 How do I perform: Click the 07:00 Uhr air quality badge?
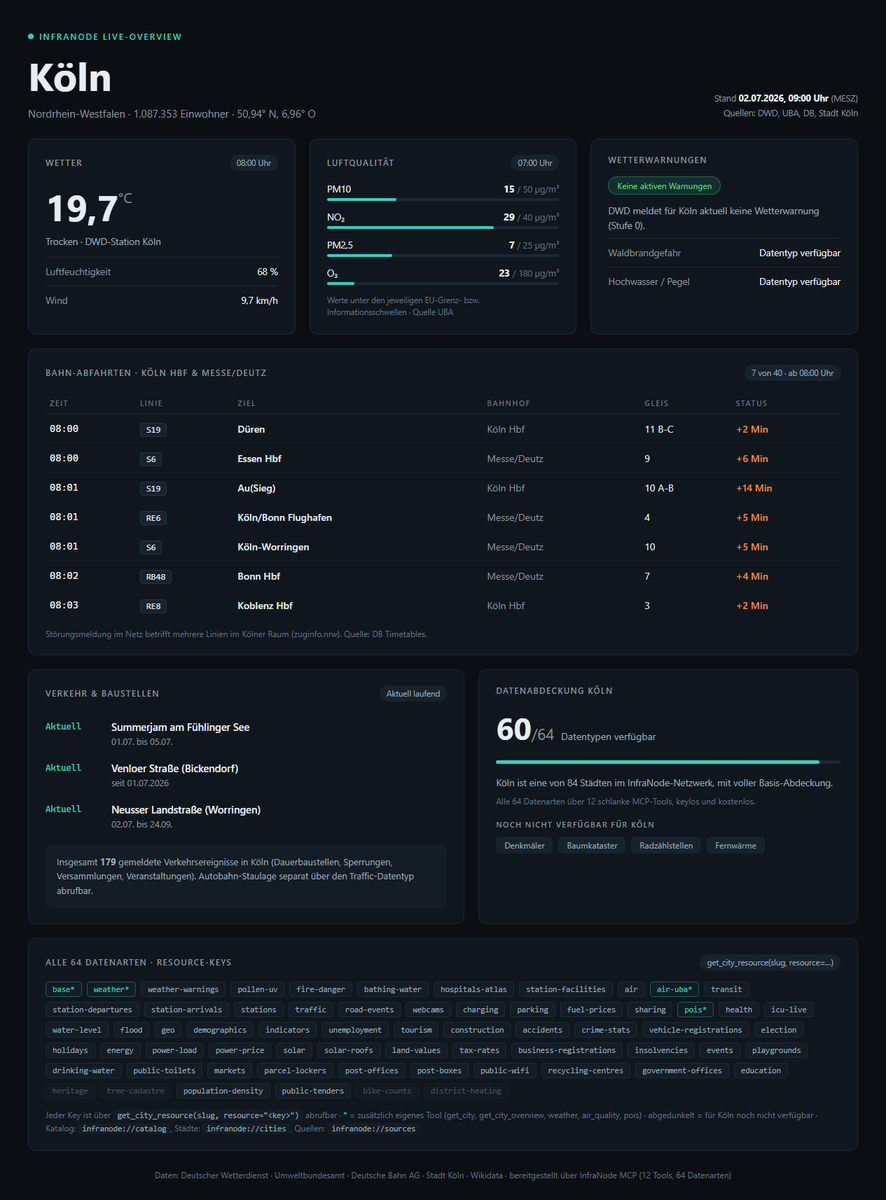[535, 162]
